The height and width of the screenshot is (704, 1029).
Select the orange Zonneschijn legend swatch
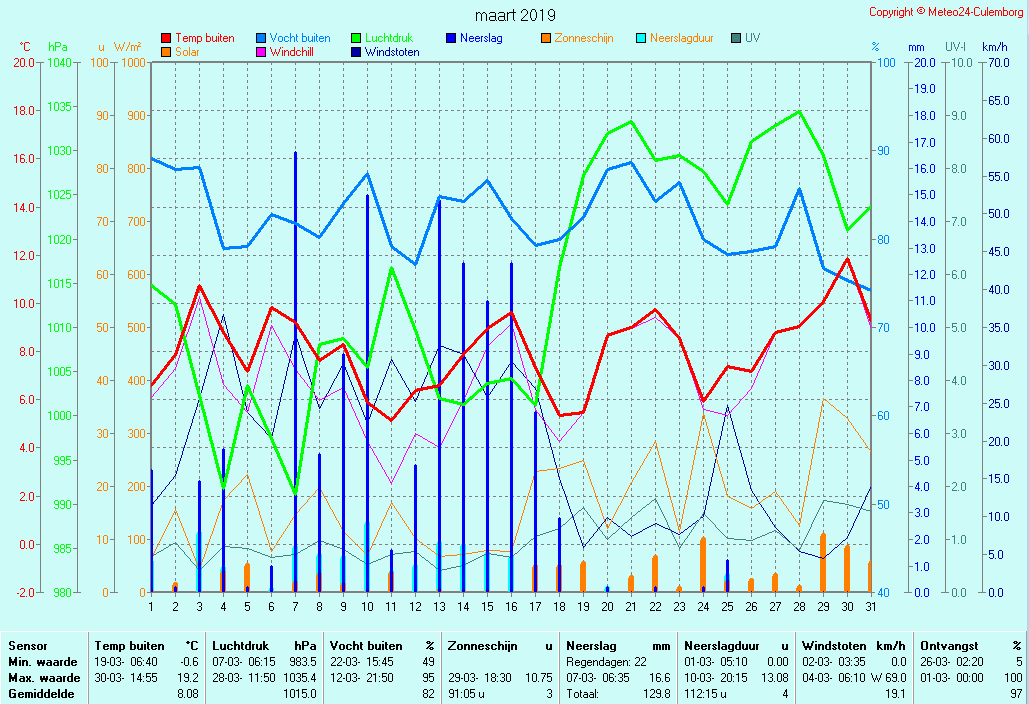545,38
